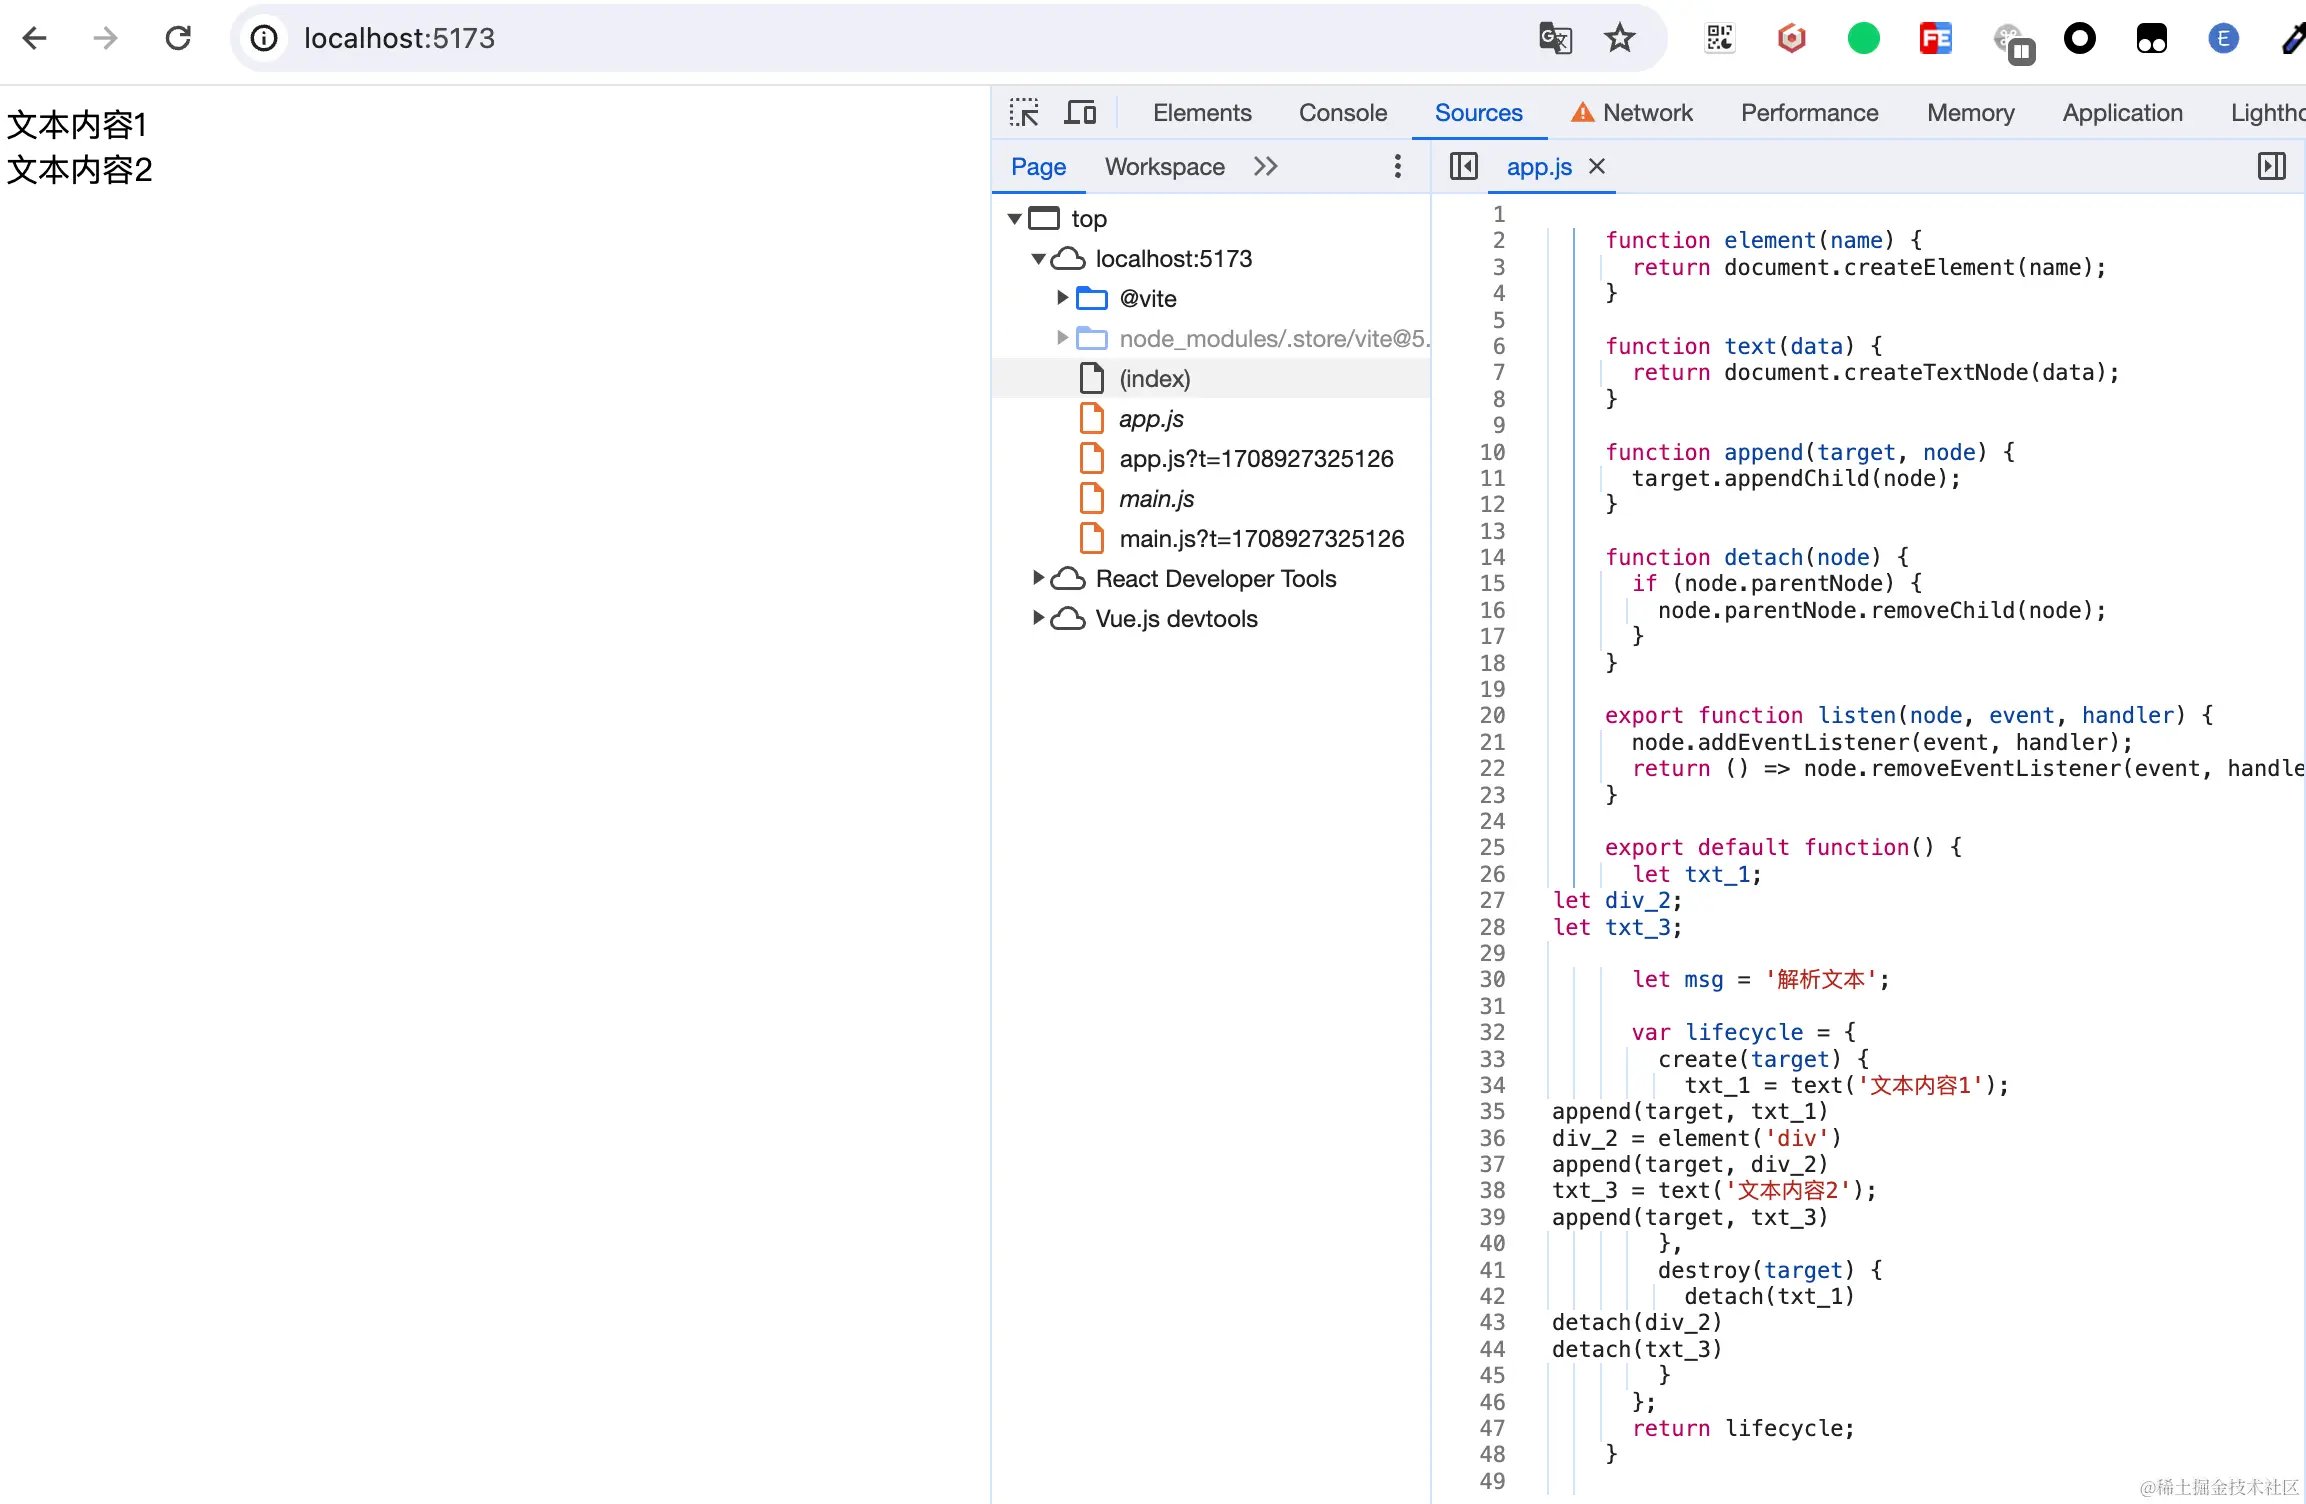The image size is (2306, 1504).
Task: Expand the @vite folder
Action: coord(1062,298)
